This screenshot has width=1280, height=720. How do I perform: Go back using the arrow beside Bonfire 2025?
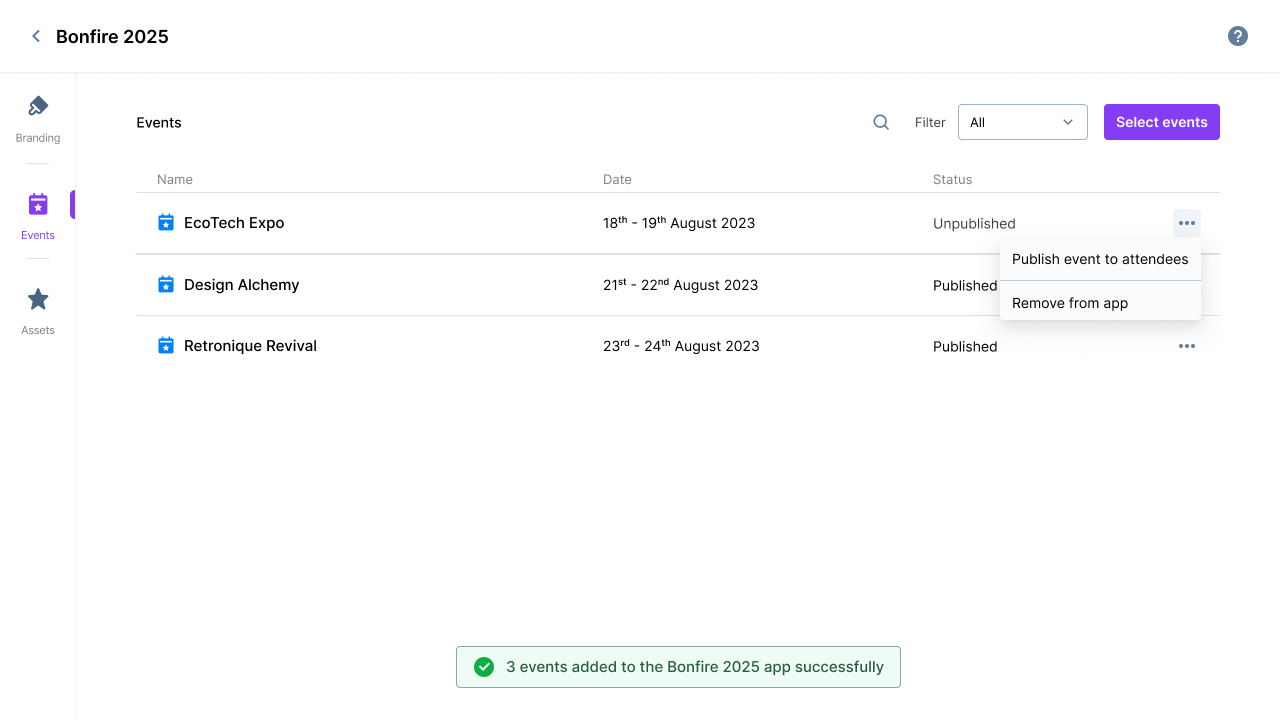pos(36,36)
